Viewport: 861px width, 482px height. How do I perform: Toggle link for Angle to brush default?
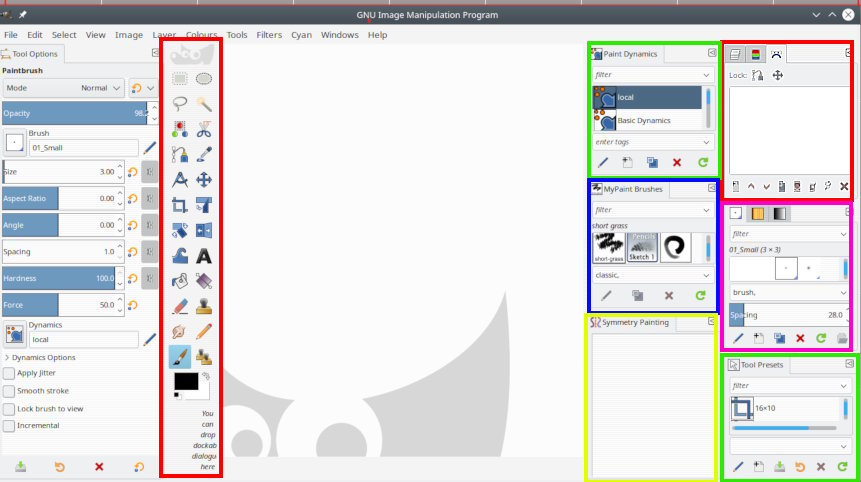click(x=149, y=225)
